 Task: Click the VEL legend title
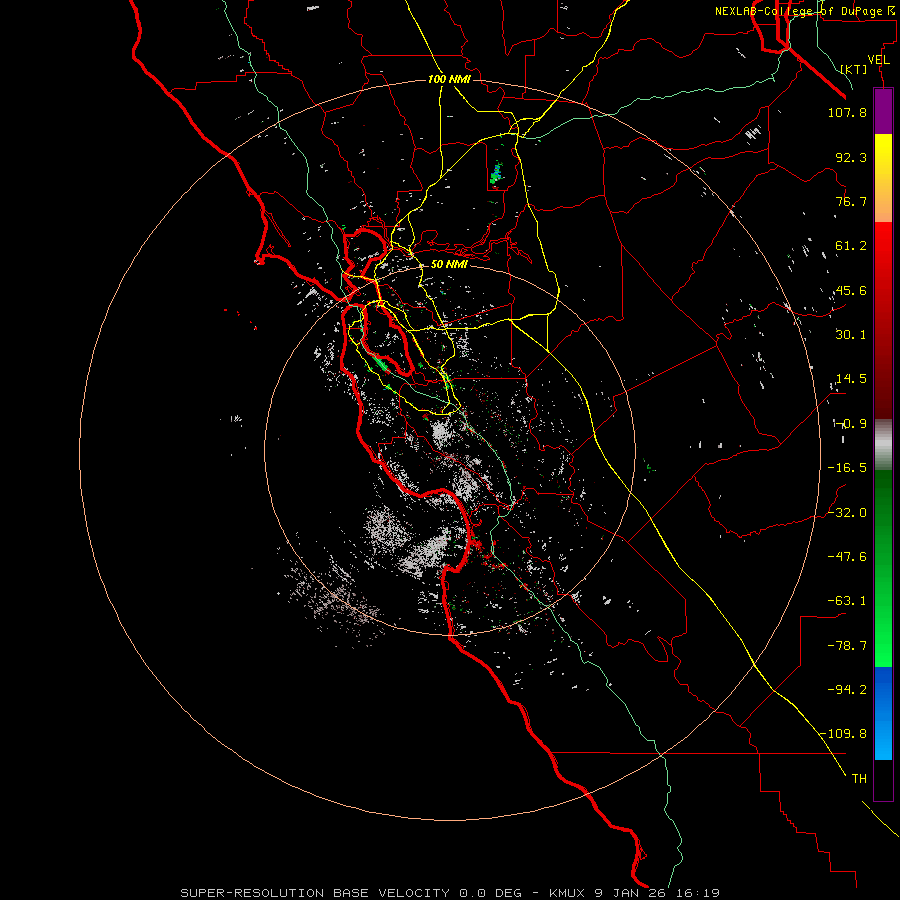pos(878,60)
